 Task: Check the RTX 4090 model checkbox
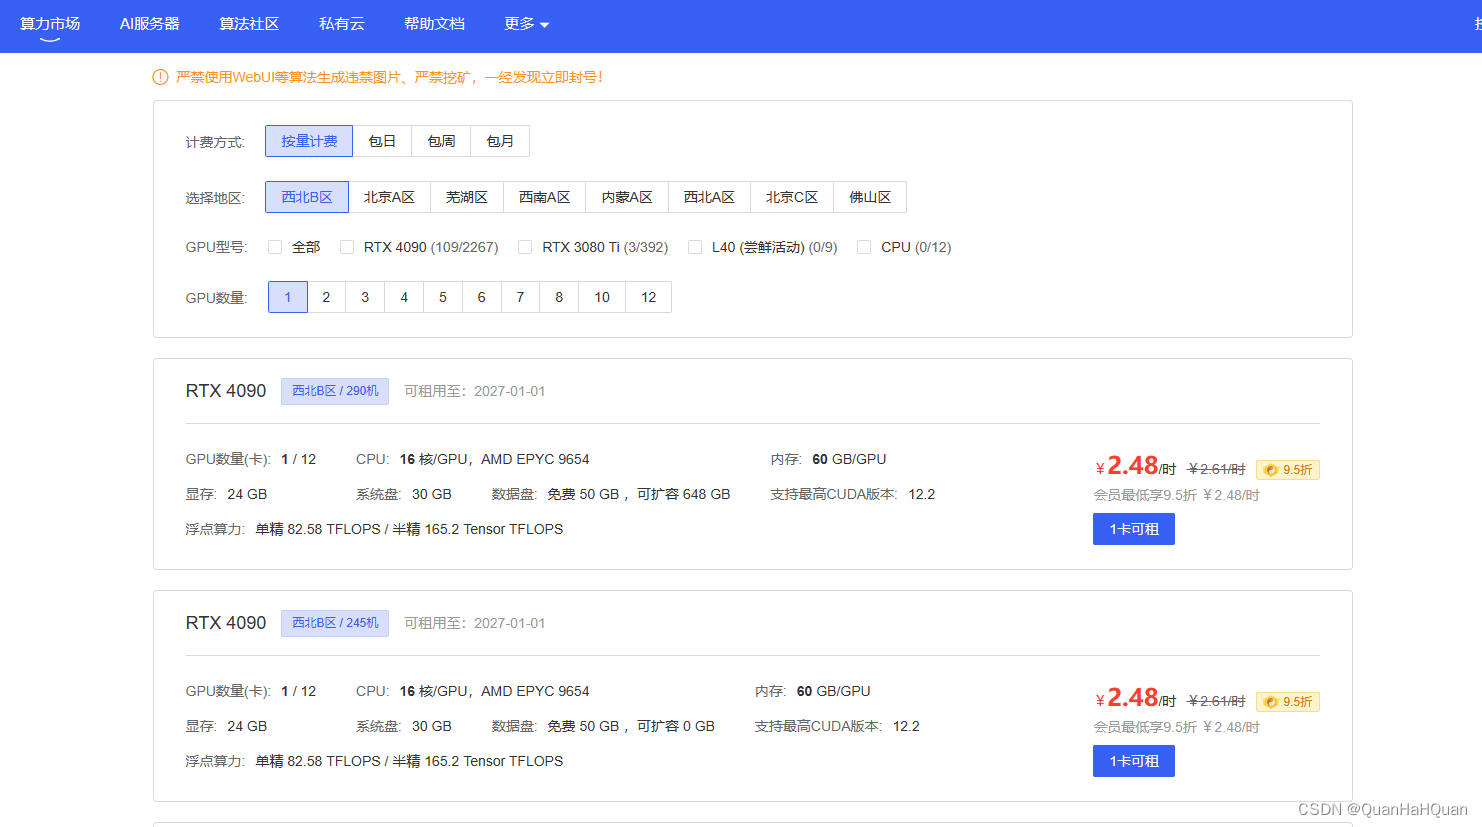pos(347,247)
